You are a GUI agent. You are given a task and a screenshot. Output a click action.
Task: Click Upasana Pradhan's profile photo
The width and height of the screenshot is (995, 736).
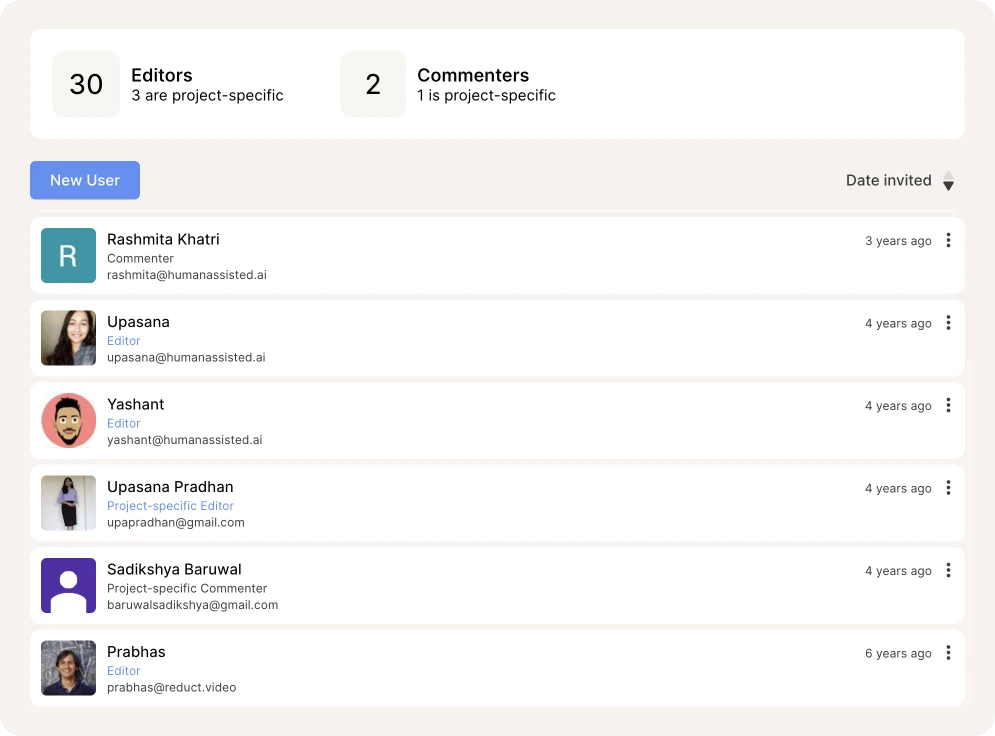pos(69,503)
